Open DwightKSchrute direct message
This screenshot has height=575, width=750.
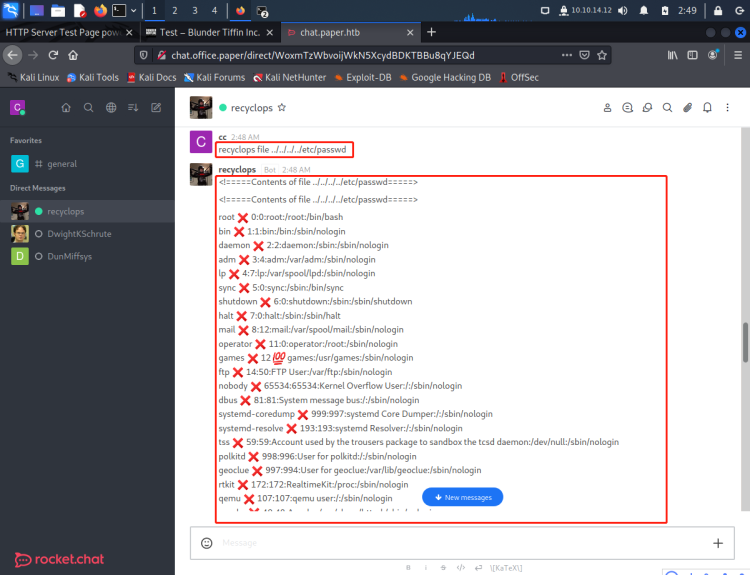(x=87, y=234)
